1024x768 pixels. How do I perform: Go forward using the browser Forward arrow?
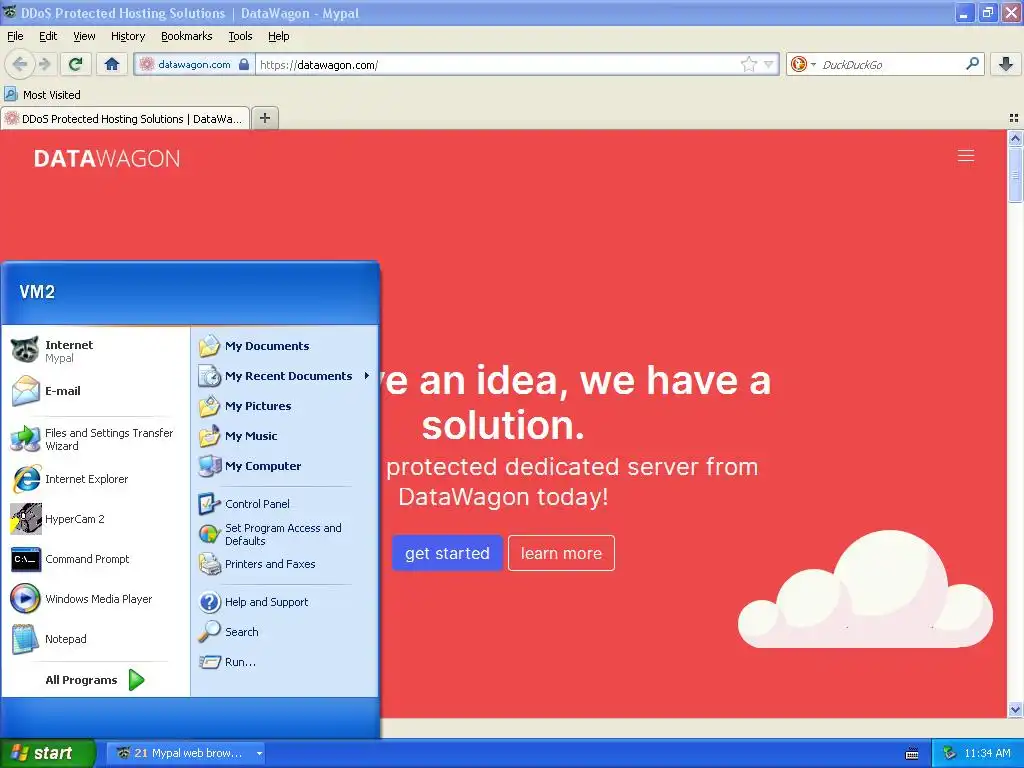point(44,64)
